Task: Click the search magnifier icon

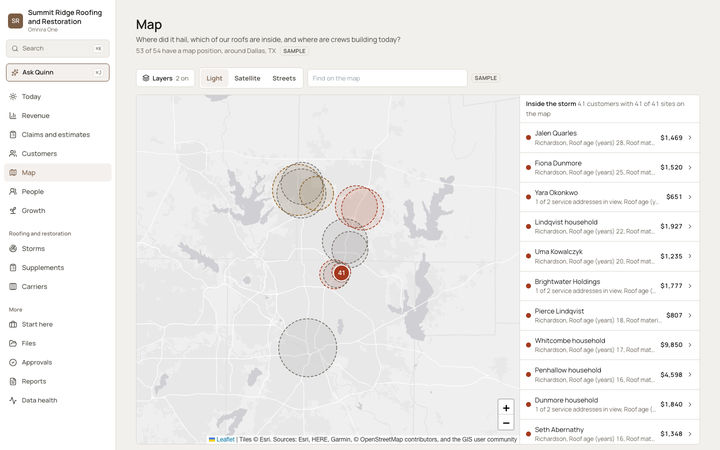Action: (15, 48)
